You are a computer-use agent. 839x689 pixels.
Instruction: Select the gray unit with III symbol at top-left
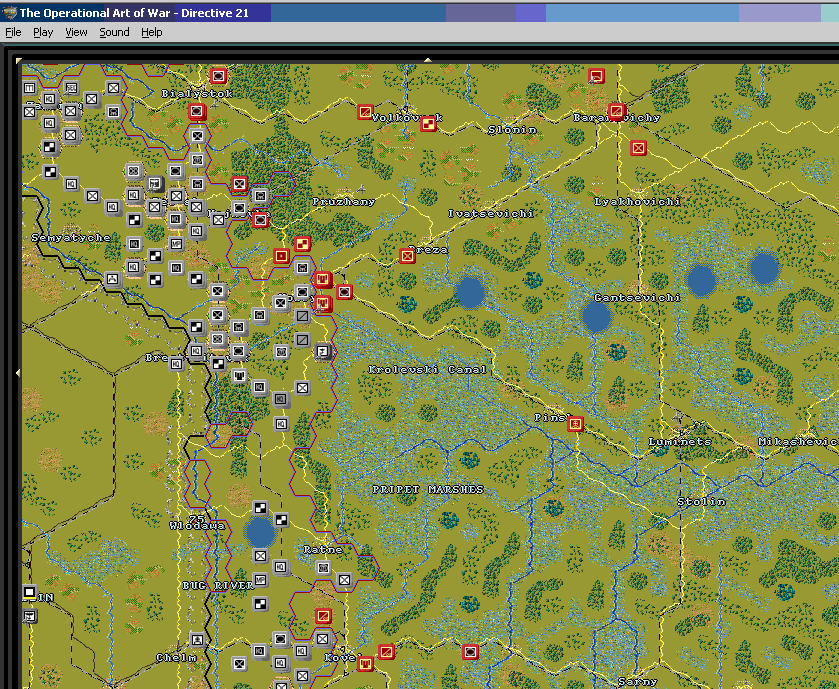(29, 88)
